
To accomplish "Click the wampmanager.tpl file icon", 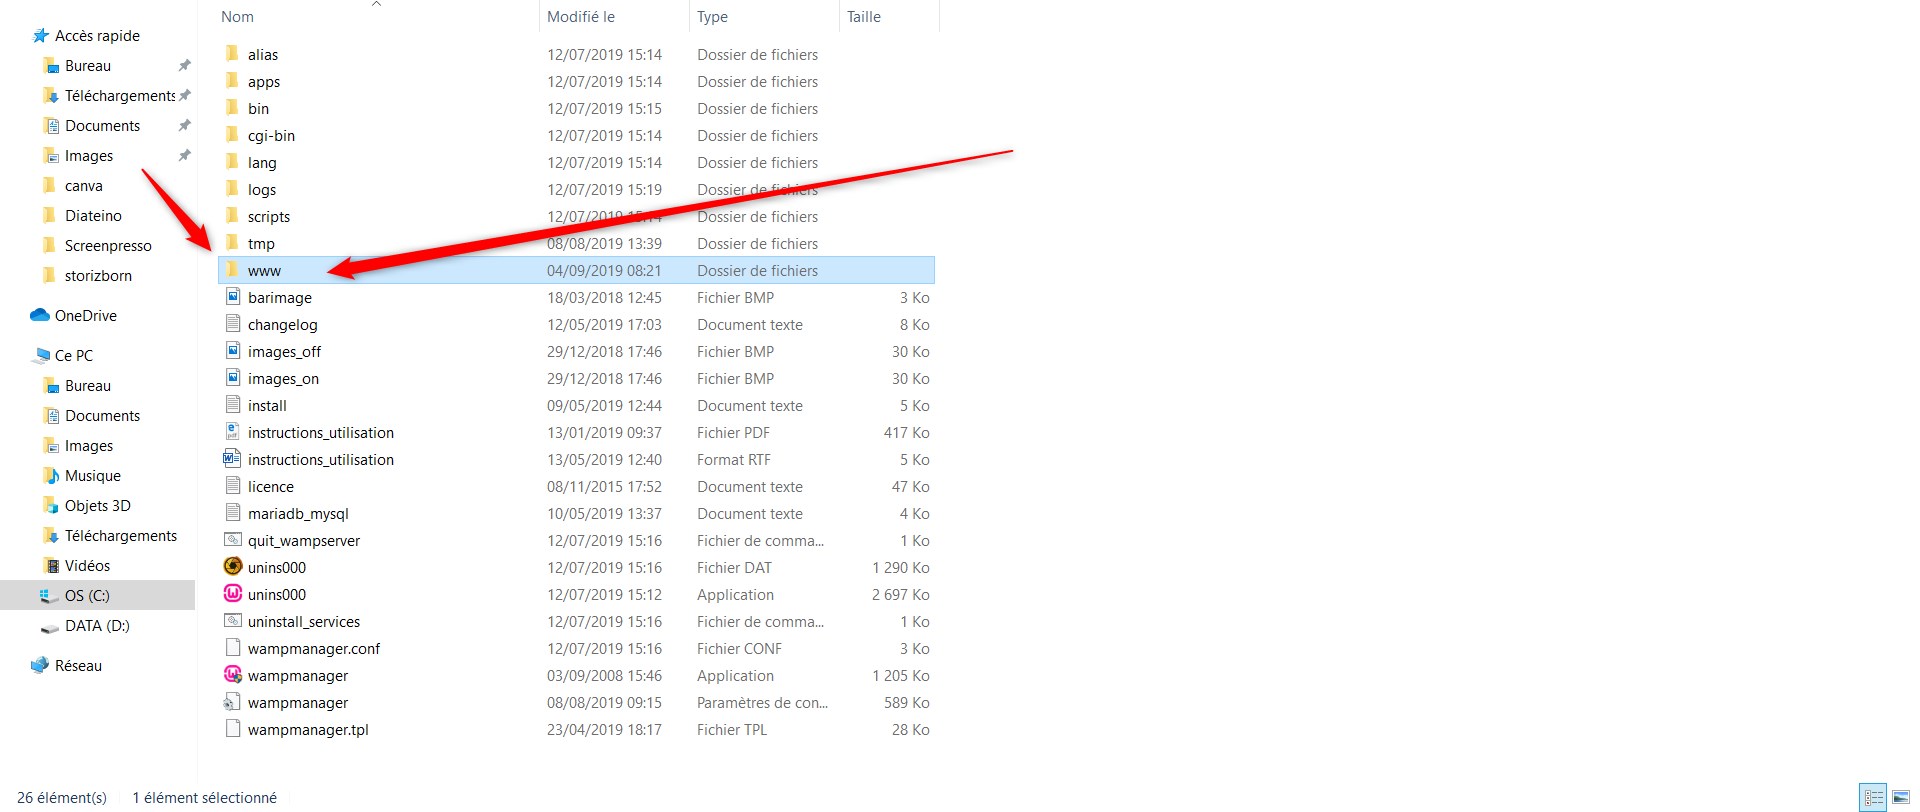I will [232, 729].
